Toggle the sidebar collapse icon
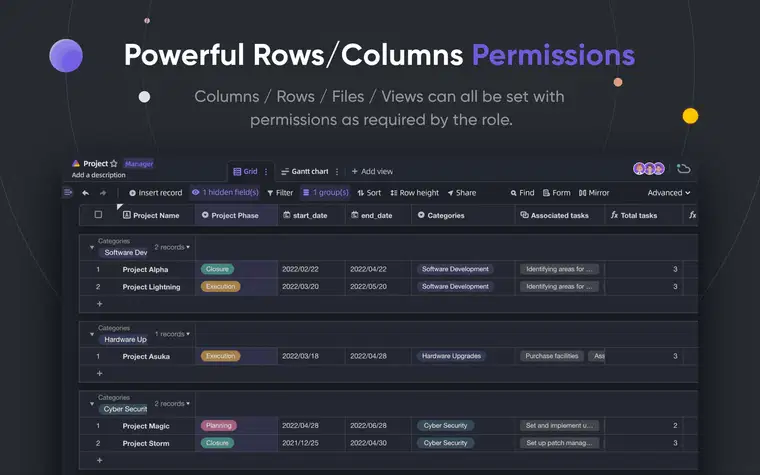Screen dimensions: 760x475 (68, 192)
